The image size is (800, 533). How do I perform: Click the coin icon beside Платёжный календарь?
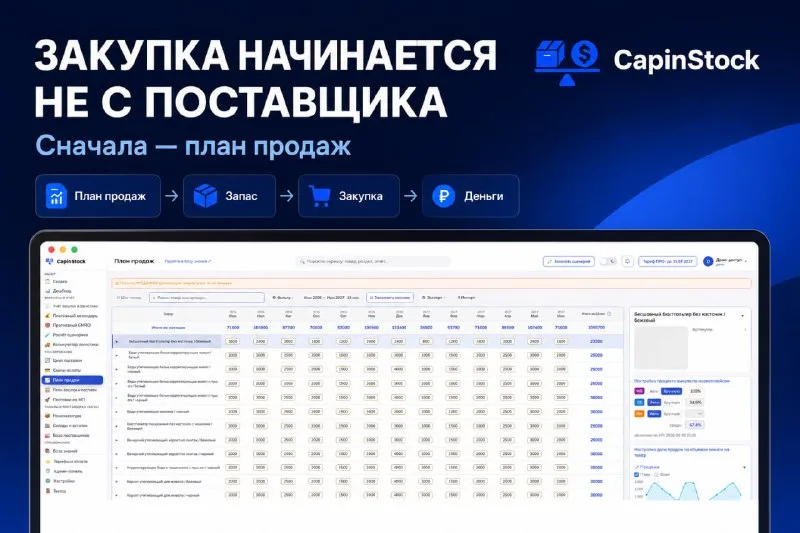[47, 316]
